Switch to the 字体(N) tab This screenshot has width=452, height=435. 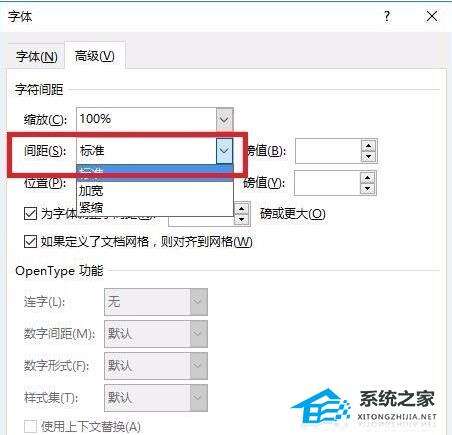pyautogui.click(x=36, y=56)
